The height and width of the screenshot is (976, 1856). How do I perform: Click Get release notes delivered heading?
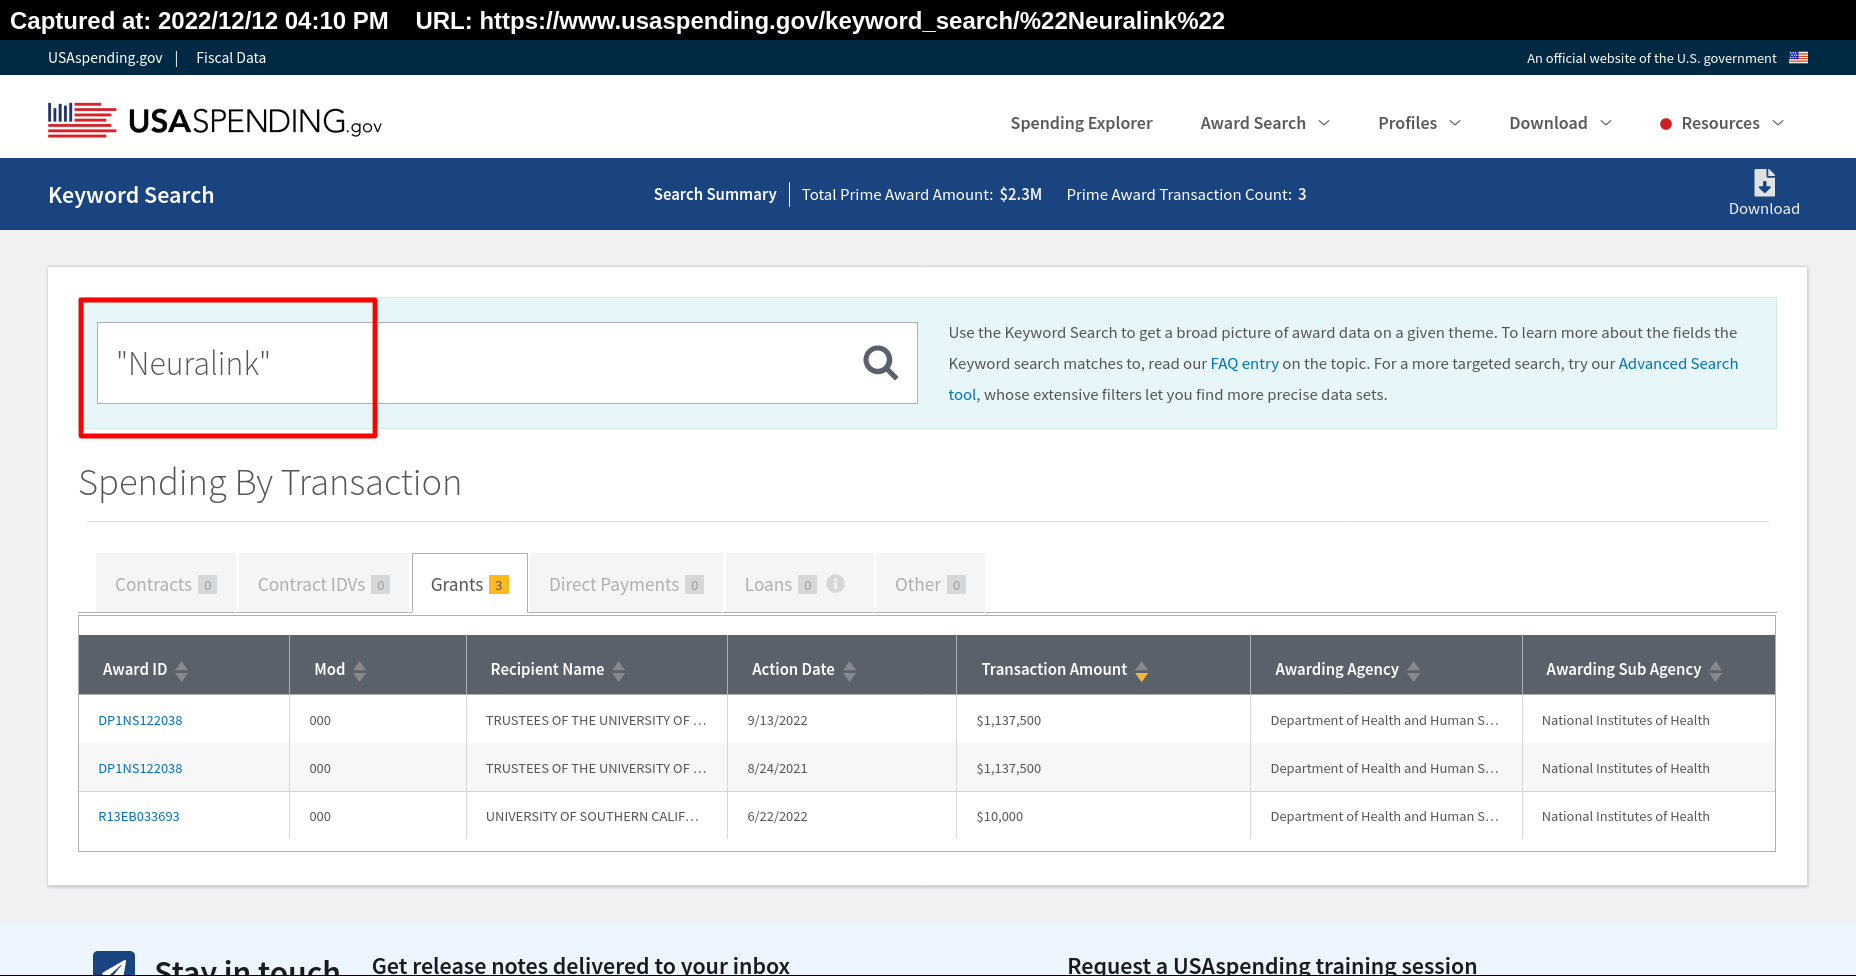point(581,965)
